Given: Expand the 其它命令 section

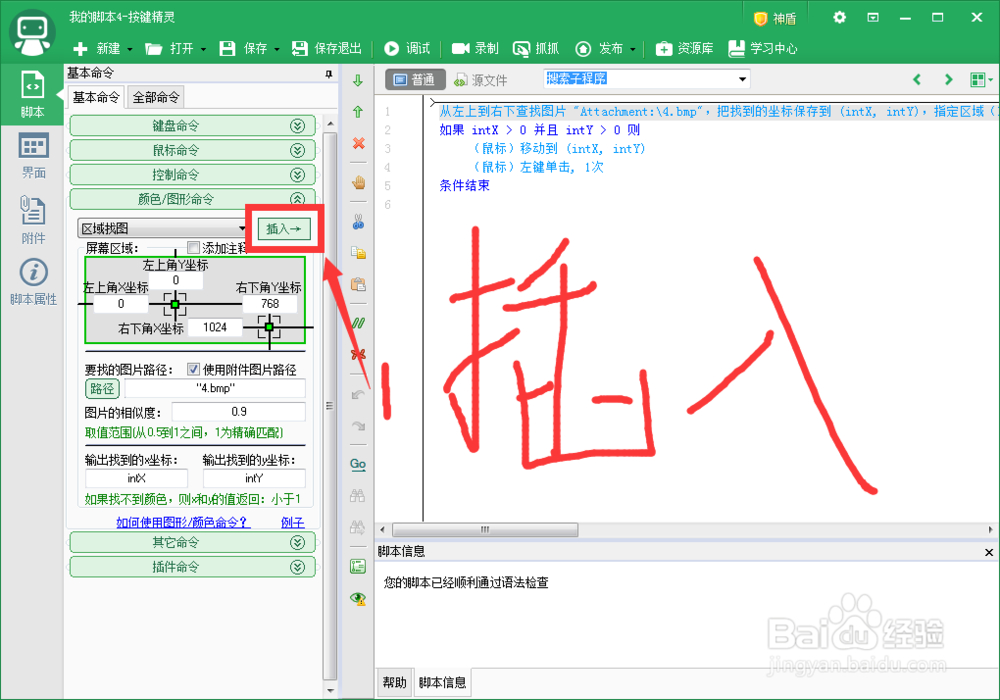Looking at the screenshot, I should (x=193, y=543).
